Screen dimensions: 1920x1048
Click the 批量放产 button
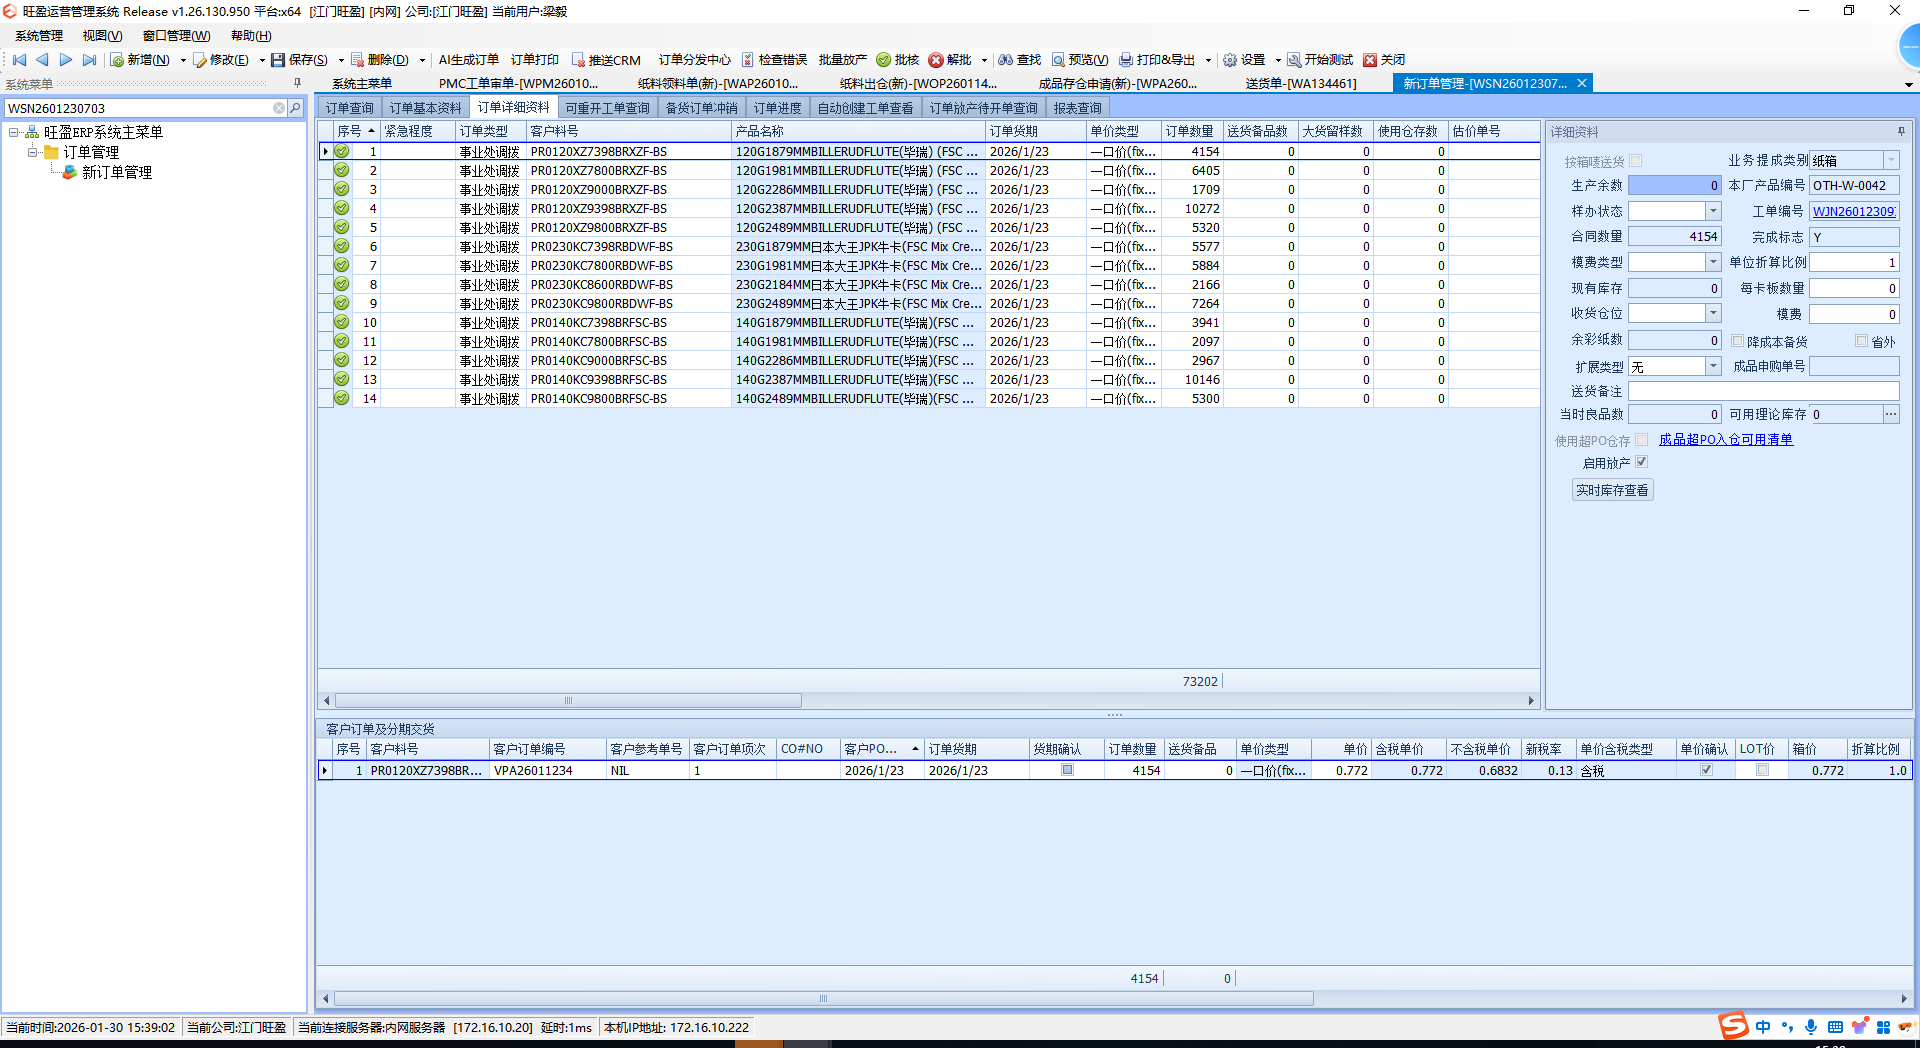click(x=842, y=60)
